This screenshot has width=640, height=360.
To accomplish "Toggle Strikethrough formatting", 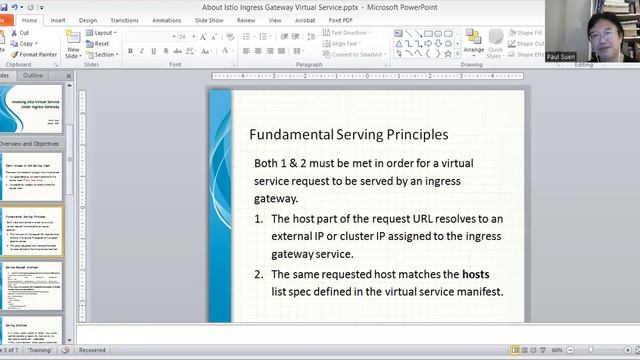I will pyautogui.click(x=177, y=51).
